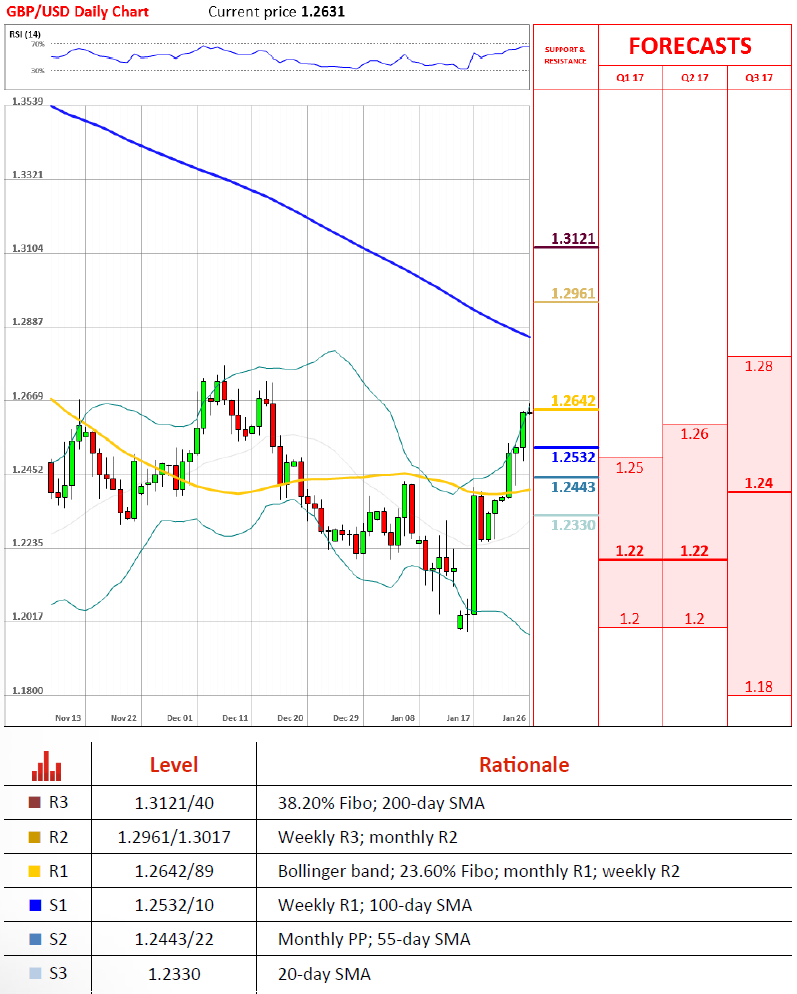Click the RSI 70% threshold label
The image size is (797, 994).
pos(38,44)
